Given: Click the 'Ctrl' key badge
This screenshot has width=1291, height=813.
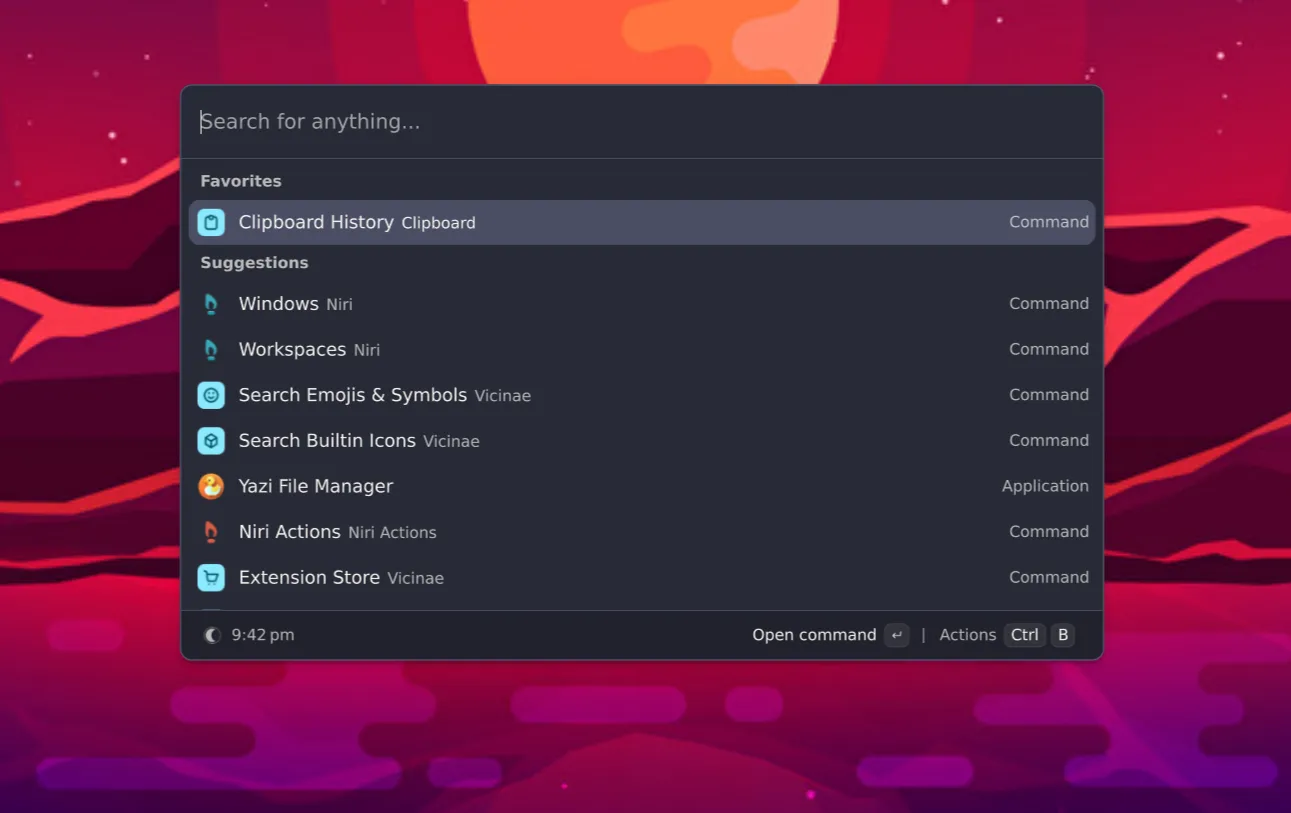Looking at the screenshot, I should pyautogui.click(x=1025, y=635).
